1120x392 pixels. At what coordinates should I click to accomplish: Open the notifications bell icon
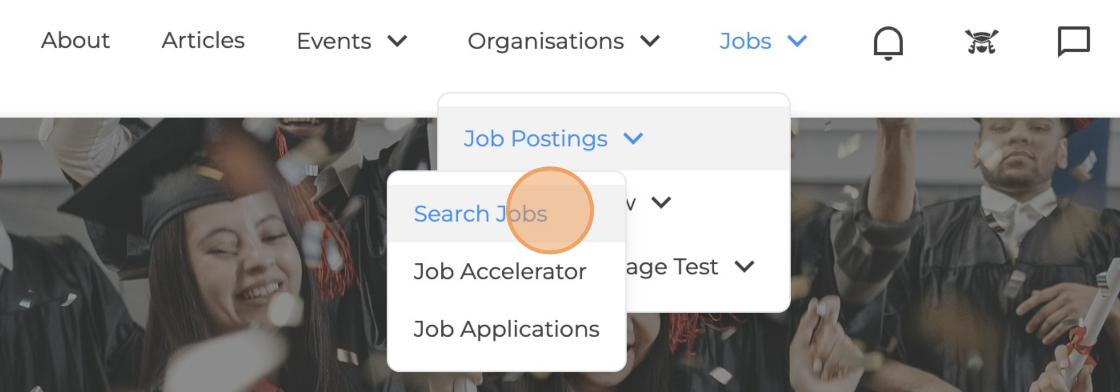point(888,43)
